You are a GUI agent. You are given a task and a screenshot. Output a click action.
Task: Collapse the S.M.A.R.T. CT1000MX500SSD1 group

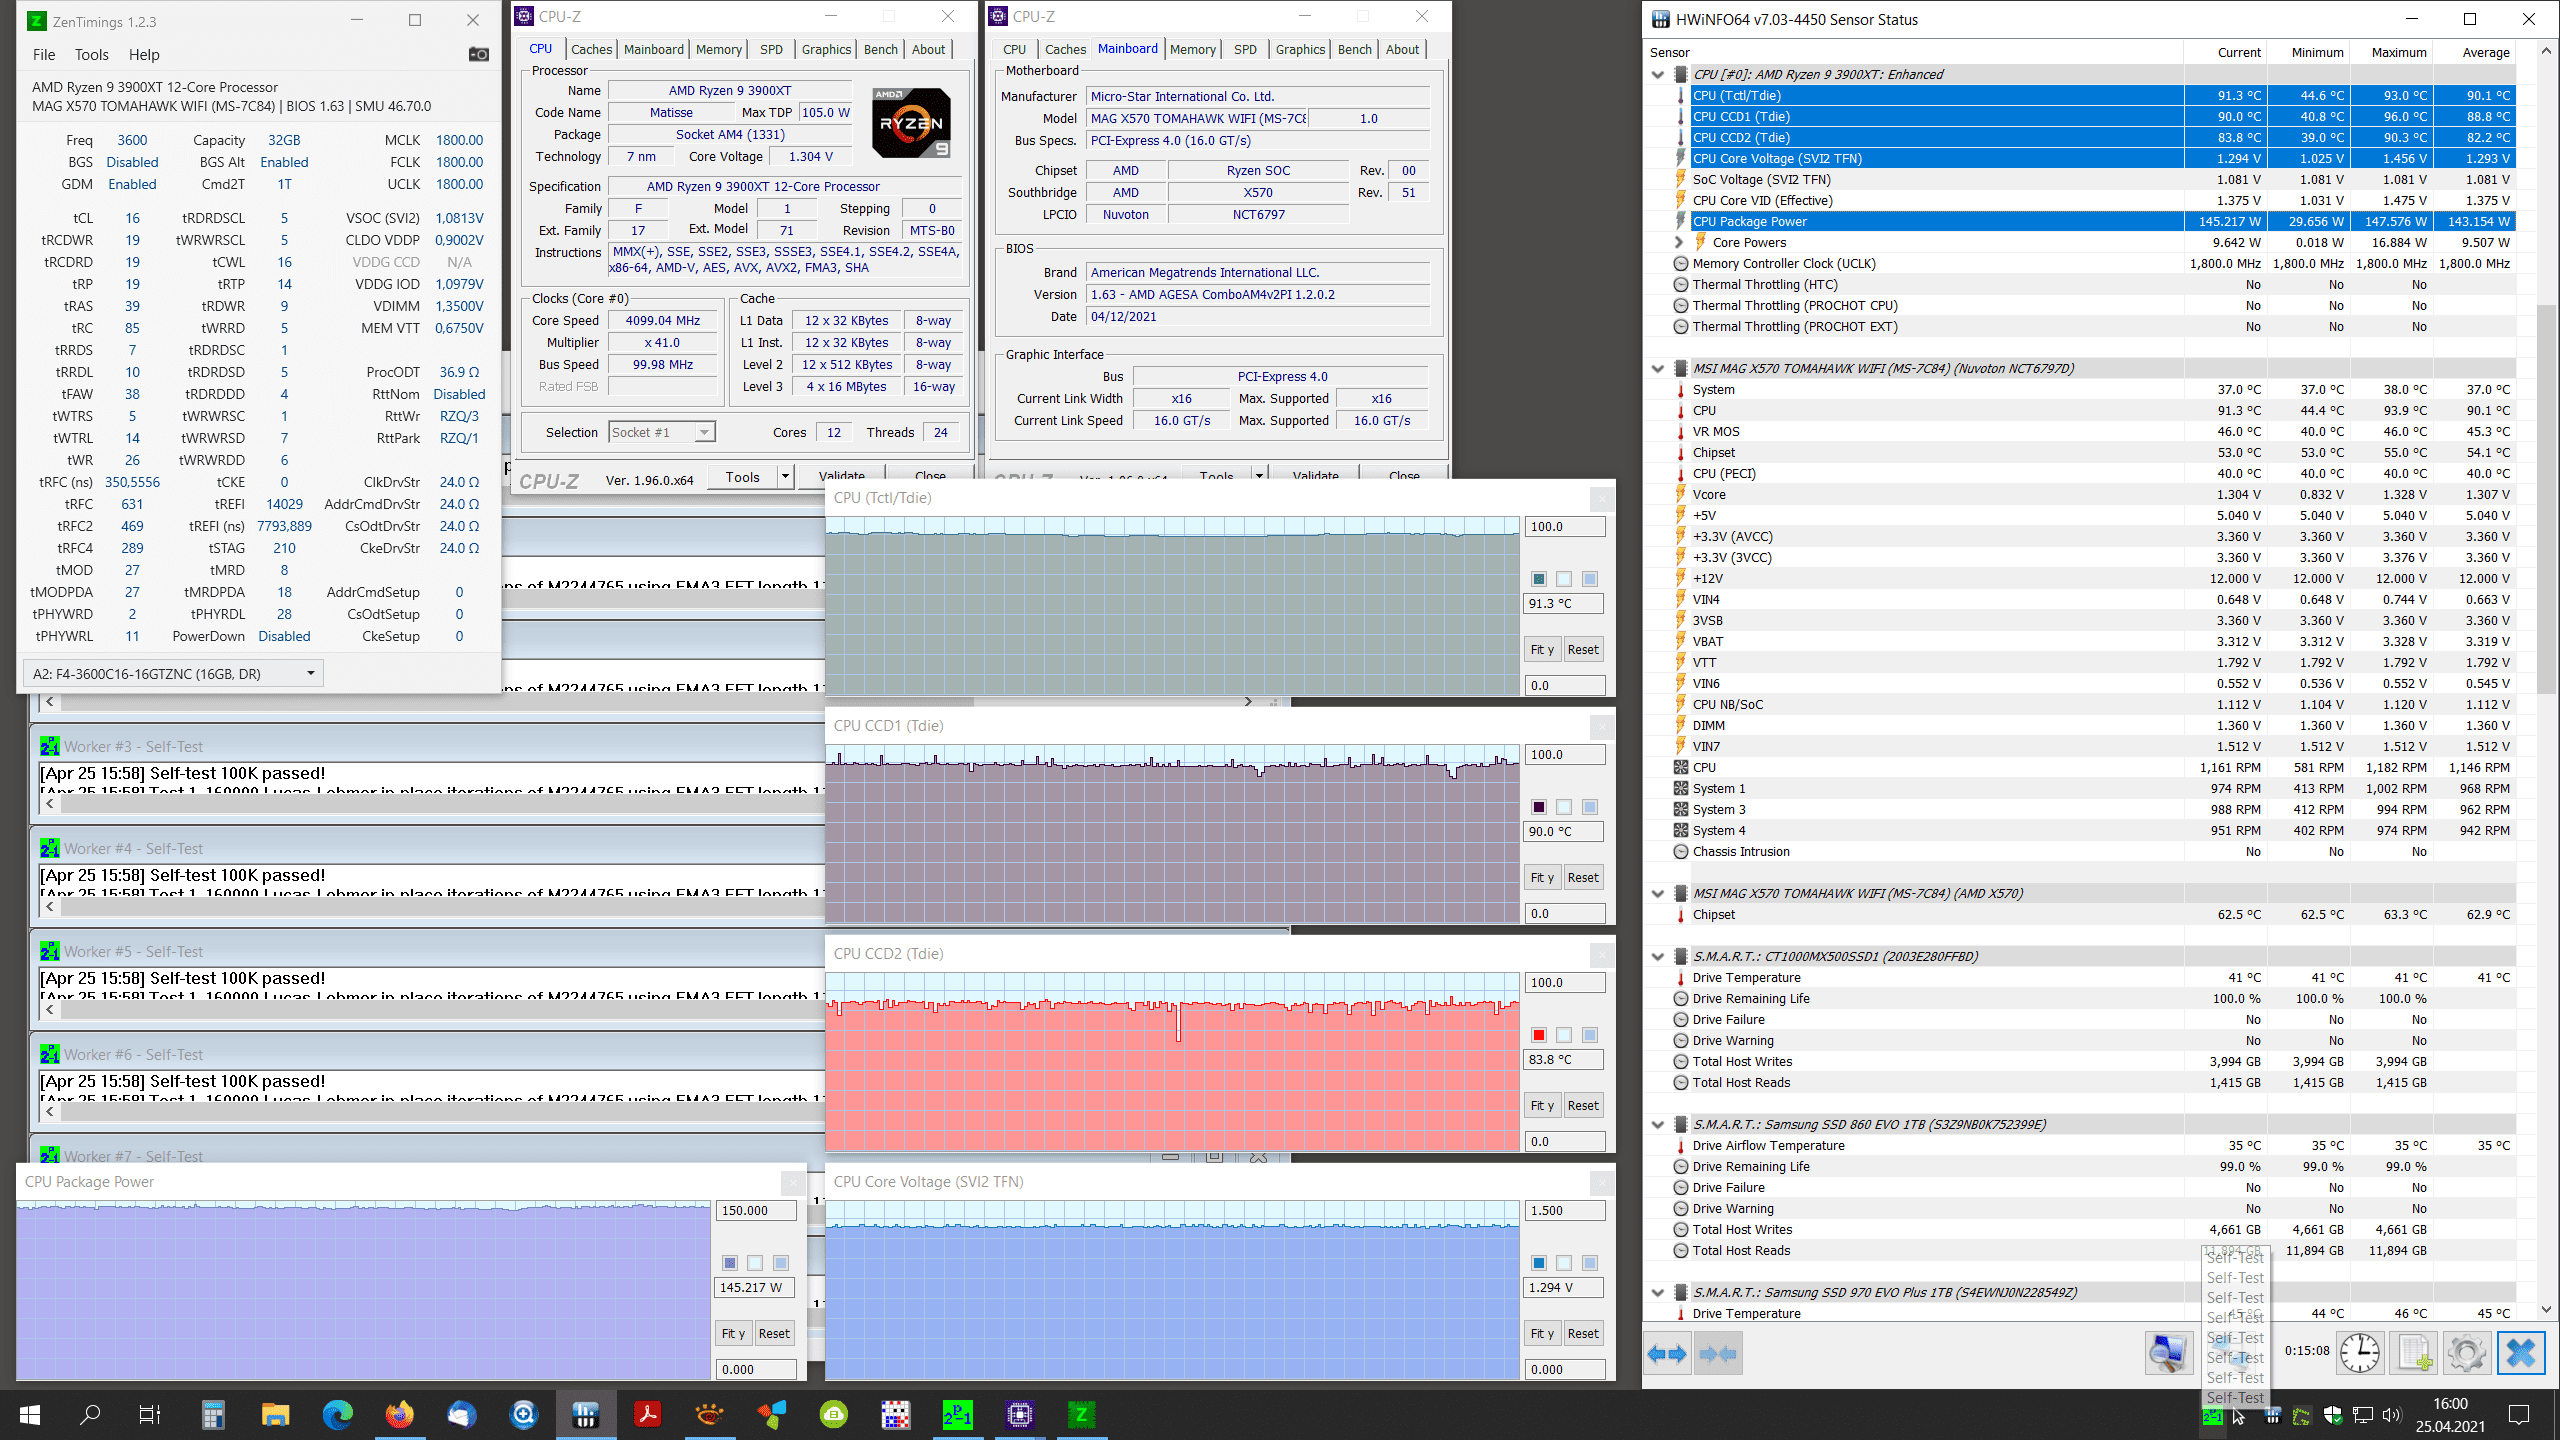(1658, 957)
